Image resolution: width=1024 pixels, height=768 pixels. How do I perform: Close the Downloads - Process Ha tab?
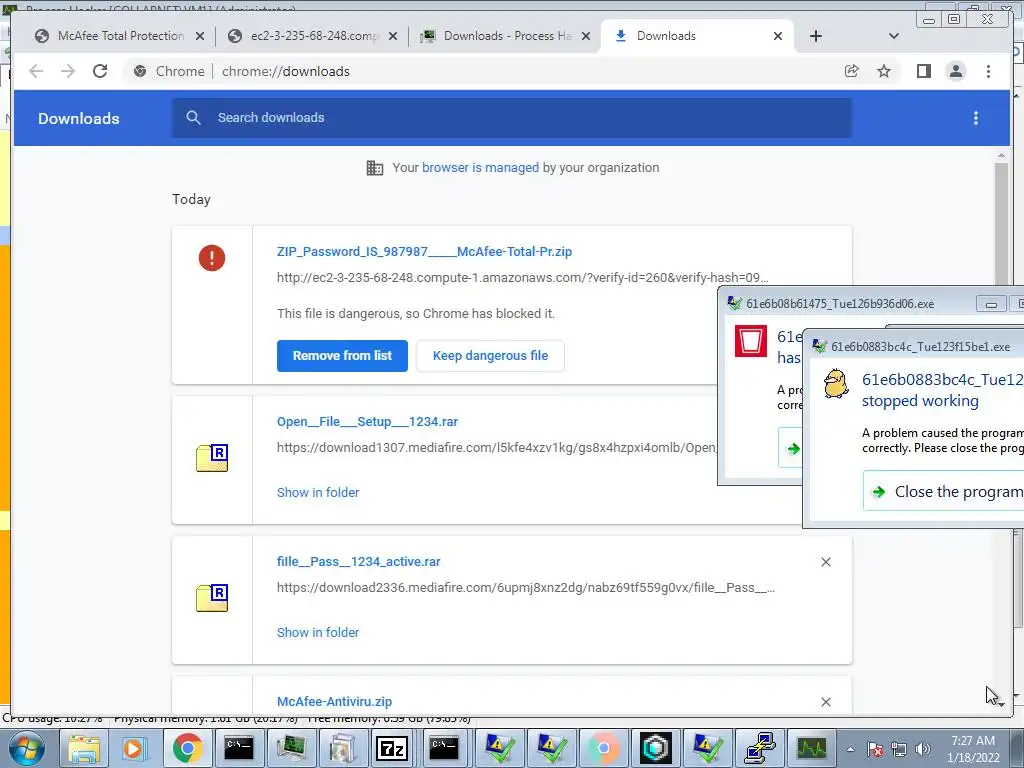pyautogui.click(x=586, y=36)
